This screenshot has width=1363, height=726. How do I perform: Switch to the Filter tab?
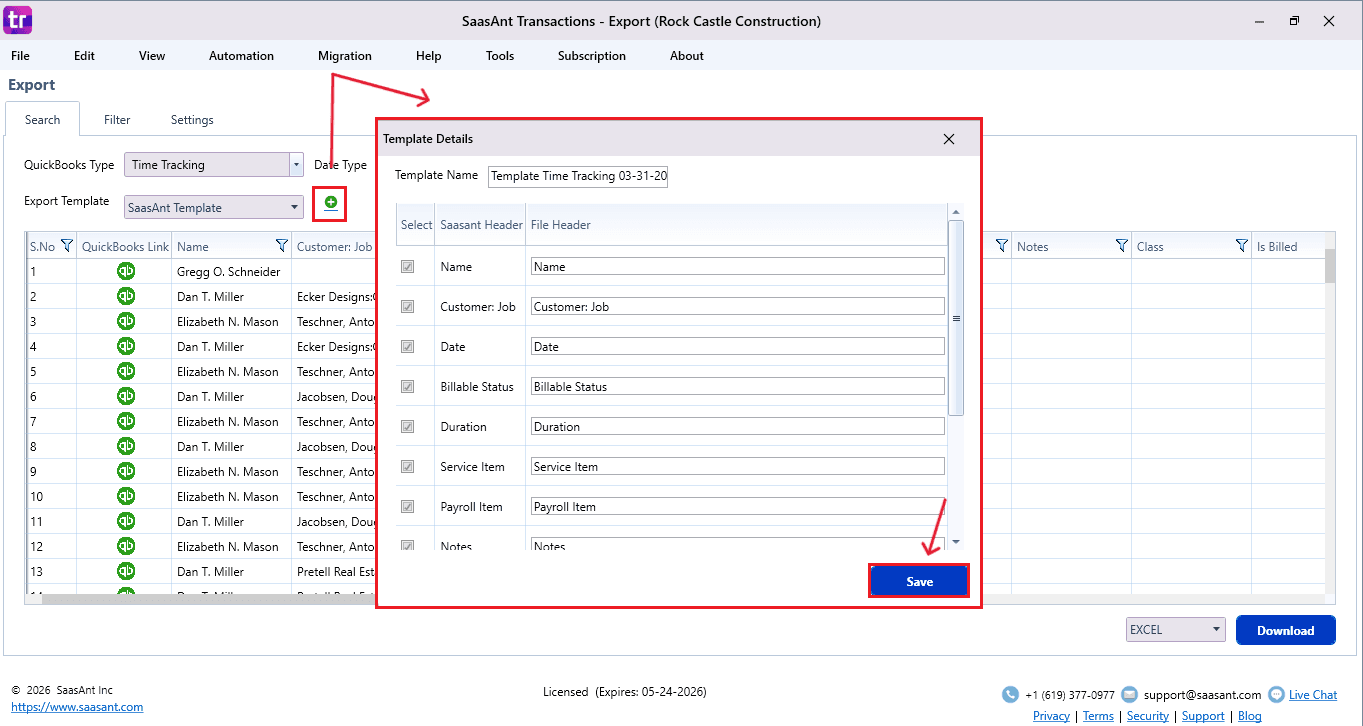pyautogui.click(x=117, y=120)
